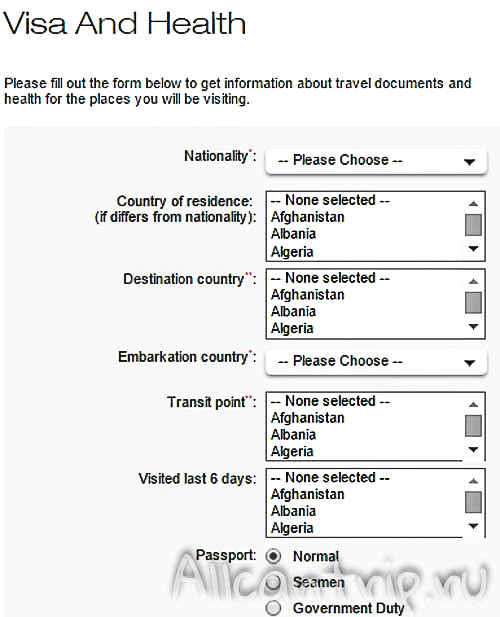
Task: Choose Afghanistan in Visited last 6 days list
Action: (308, 494)
